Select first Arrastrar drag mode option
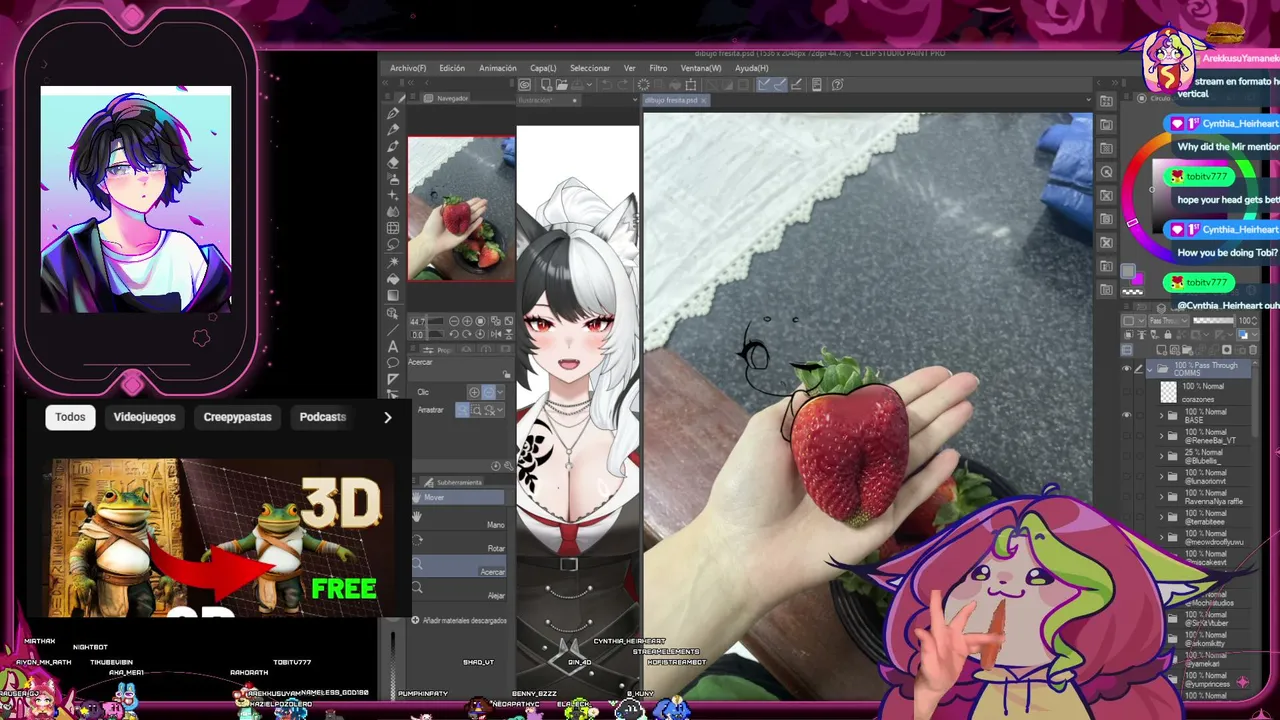The width and height of the screenshot is (1280, 720). point(463,410)
